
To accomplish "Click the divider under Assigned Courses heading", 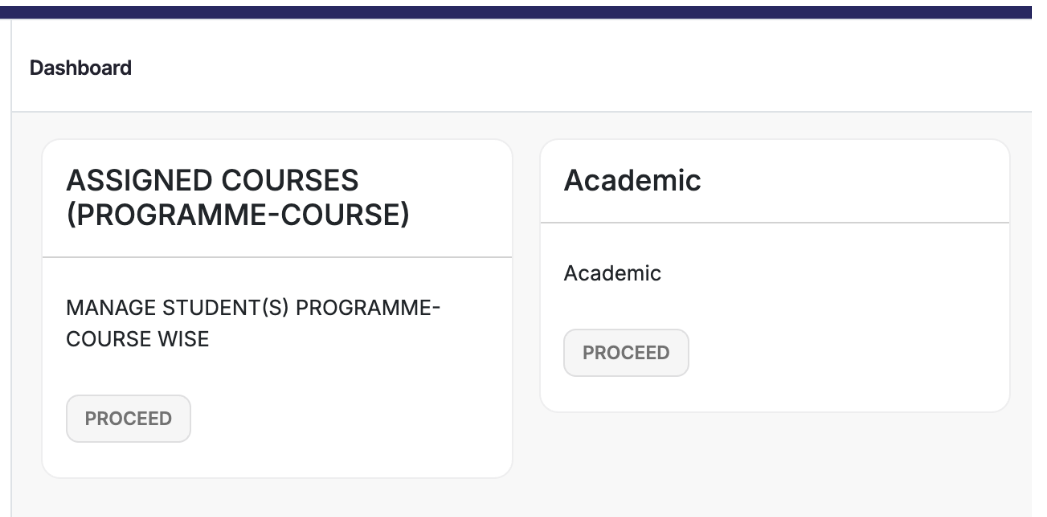I will click(x=277, y=258).
